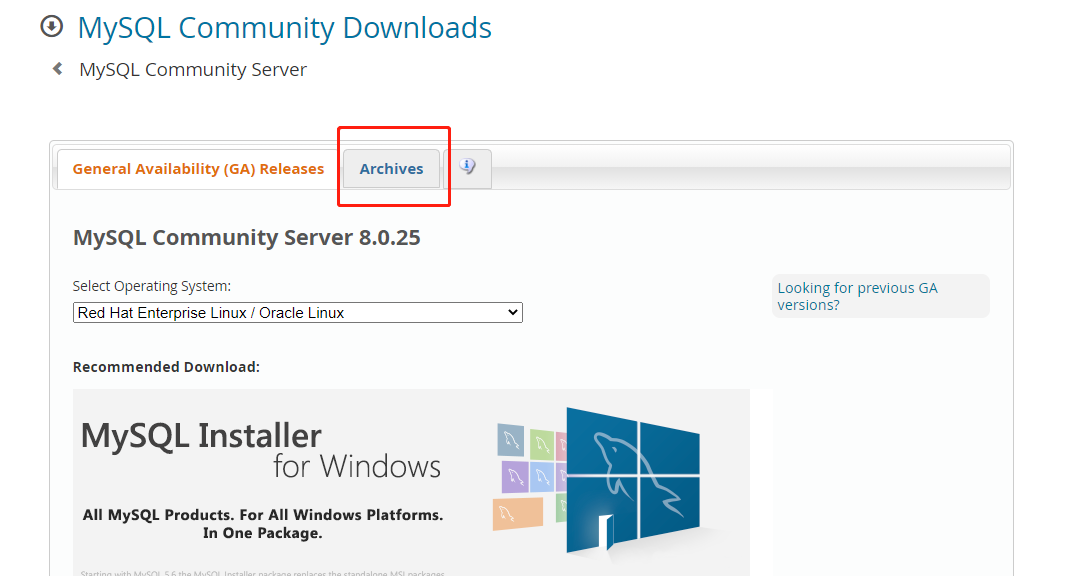Screen dimensions: 1080x576
Task: Go back to MySQL Community Server breadcrumb
Action: [x=193, y=70]
